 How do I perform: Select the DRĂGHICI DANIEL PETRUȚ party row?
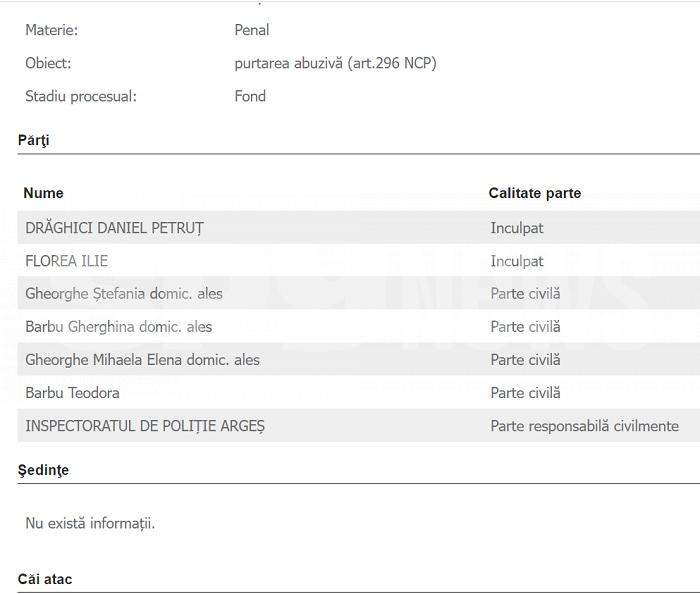pyautogui.click(x=358, y=228)
